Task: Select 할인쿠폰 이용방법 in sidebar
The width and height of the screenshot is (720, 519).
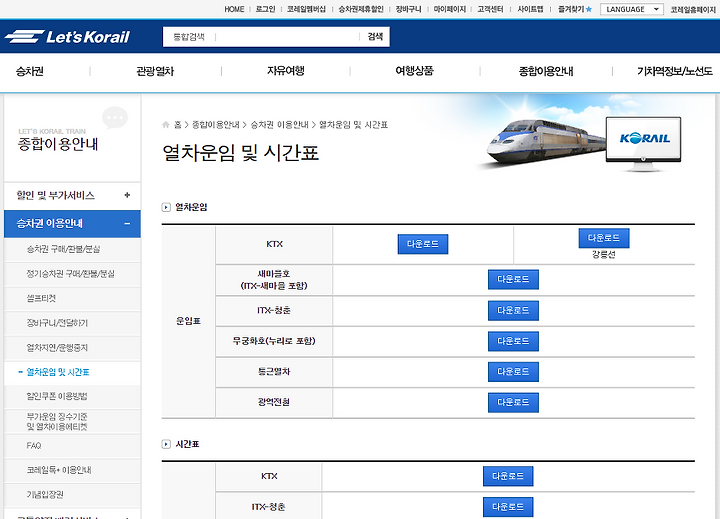Action: (72, 396)
